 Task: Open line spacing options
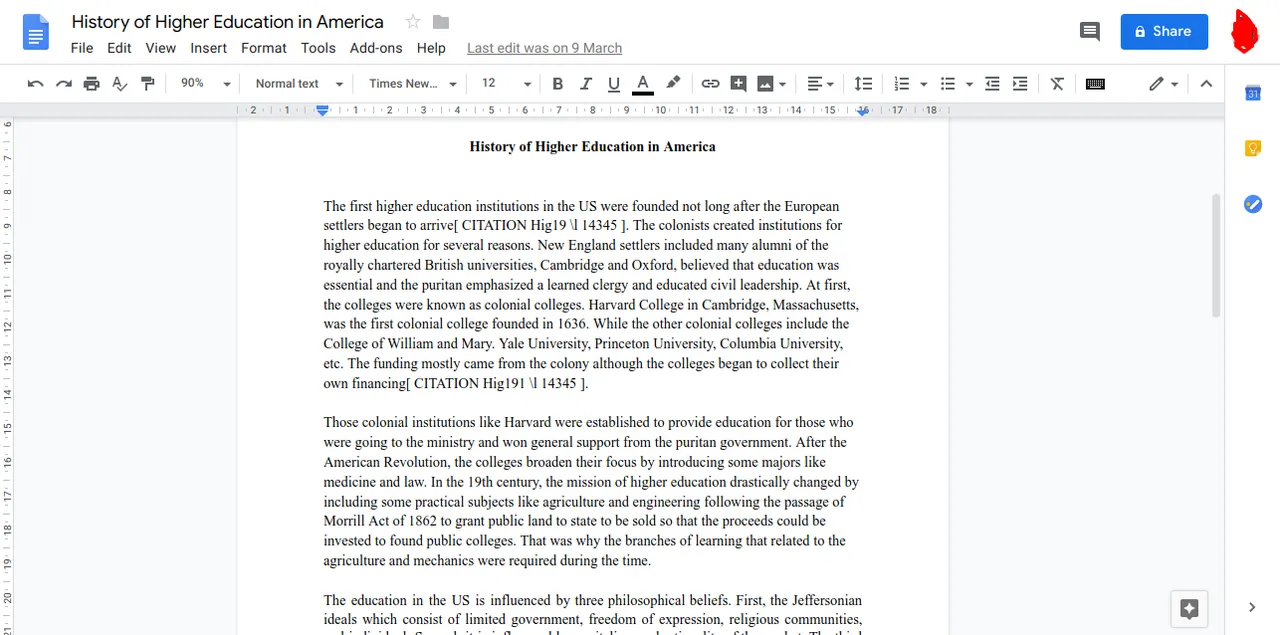pos(863,84)
